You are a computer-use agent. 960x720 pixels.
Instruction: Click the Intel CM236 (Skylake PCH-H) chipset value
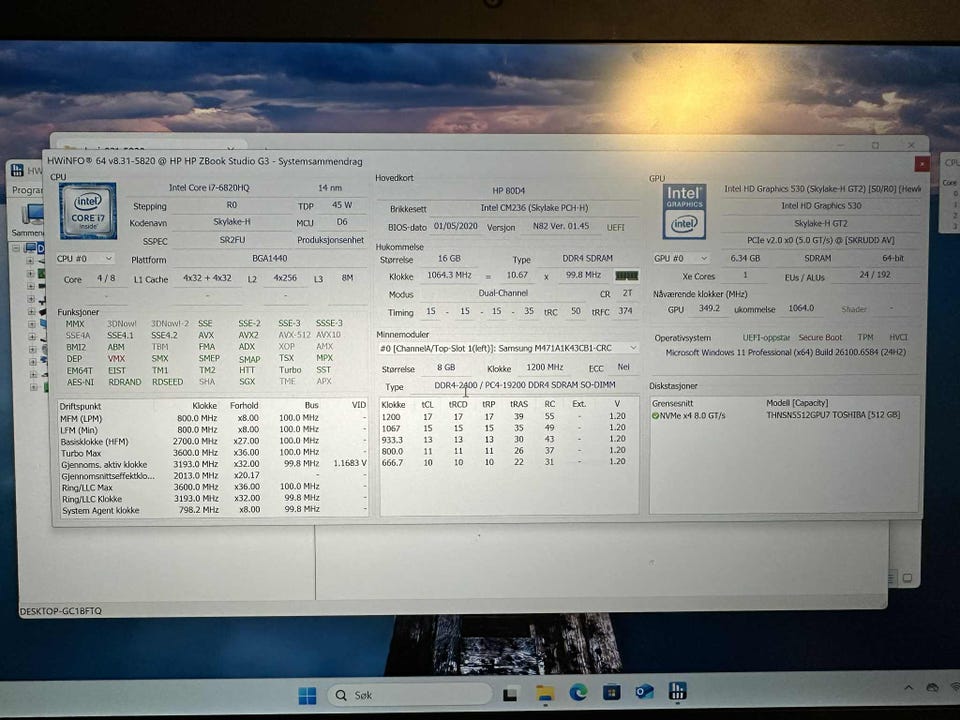tap(534, 208)
